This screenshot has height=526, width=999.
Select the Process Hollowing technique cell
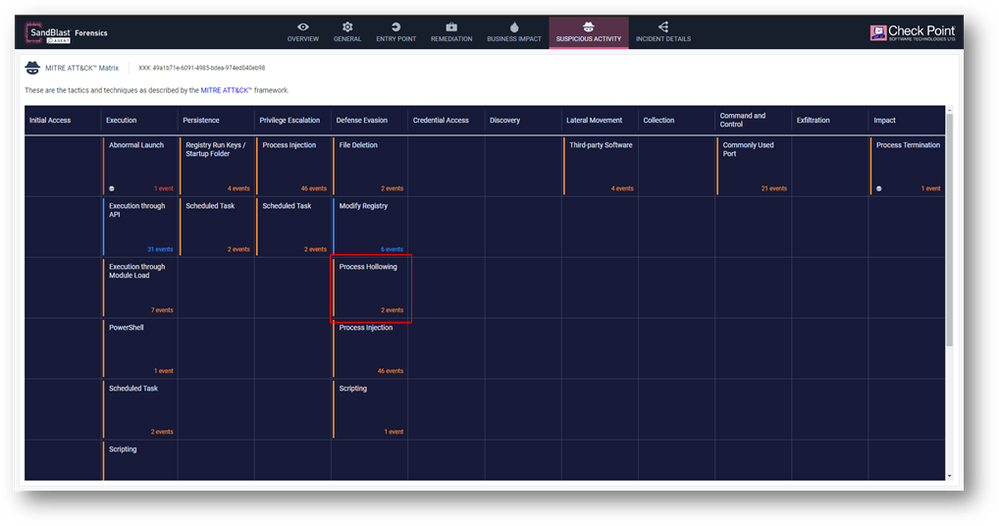click(x=371, y=289)
